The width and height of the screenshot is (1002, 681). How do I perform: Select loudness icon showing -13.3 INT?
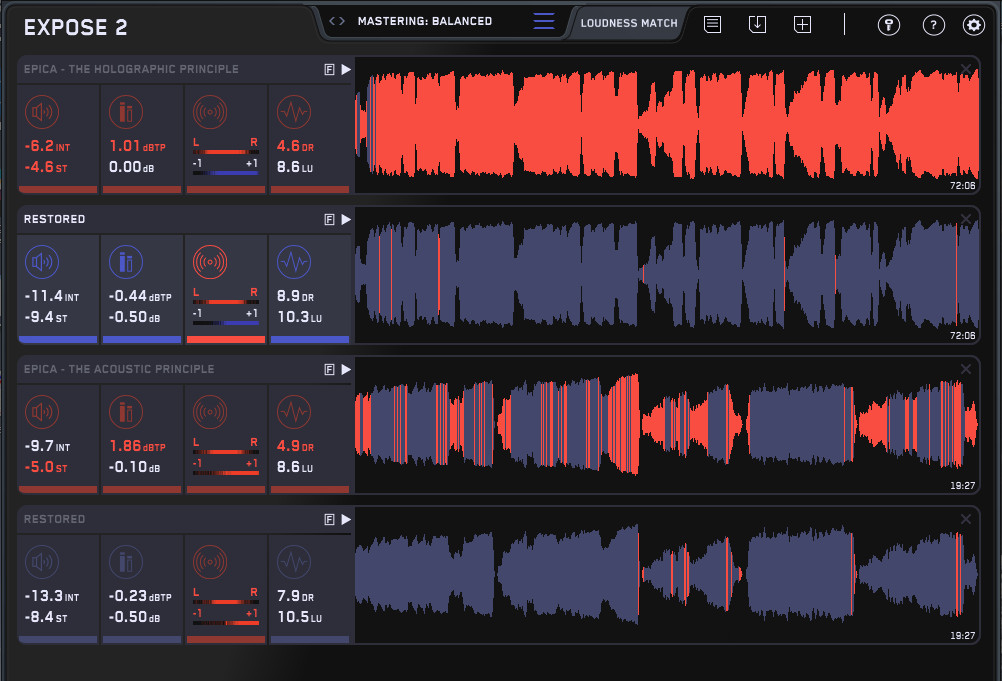[x=42, y=562]
